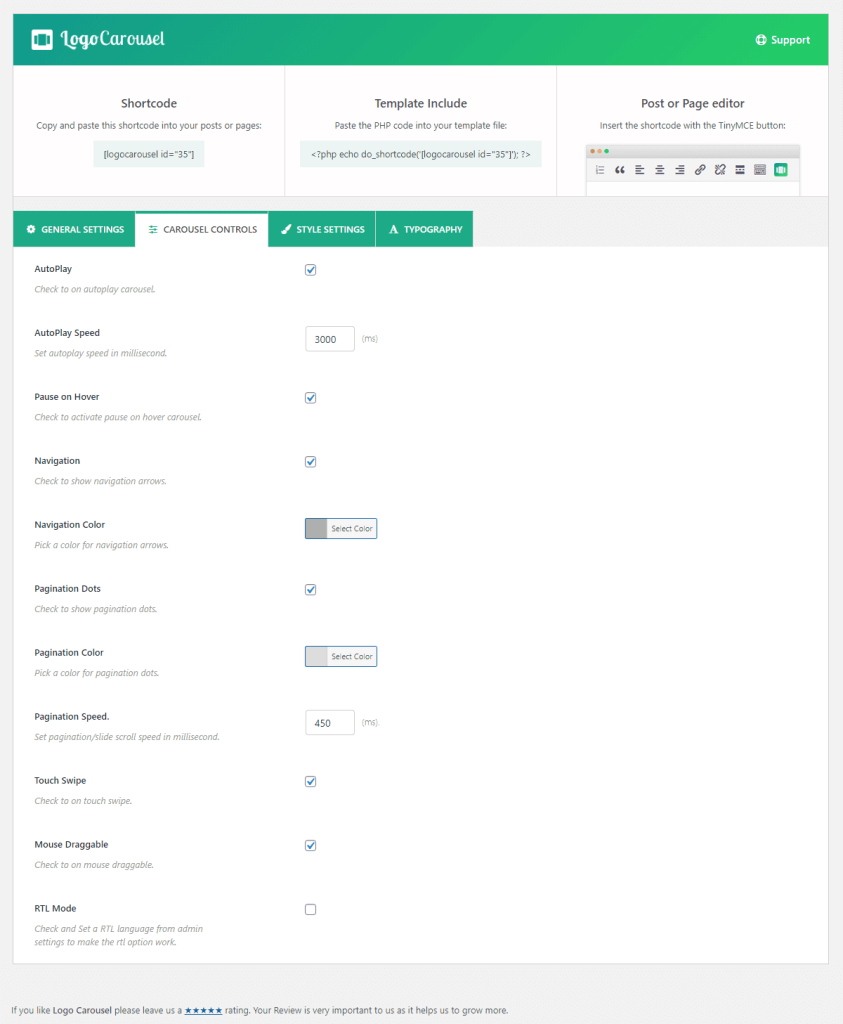Select the blockquote icon in the editor preview
The height and width of the screenshot is (1024, 843).
pyautogui.click(x=620, y=170)
